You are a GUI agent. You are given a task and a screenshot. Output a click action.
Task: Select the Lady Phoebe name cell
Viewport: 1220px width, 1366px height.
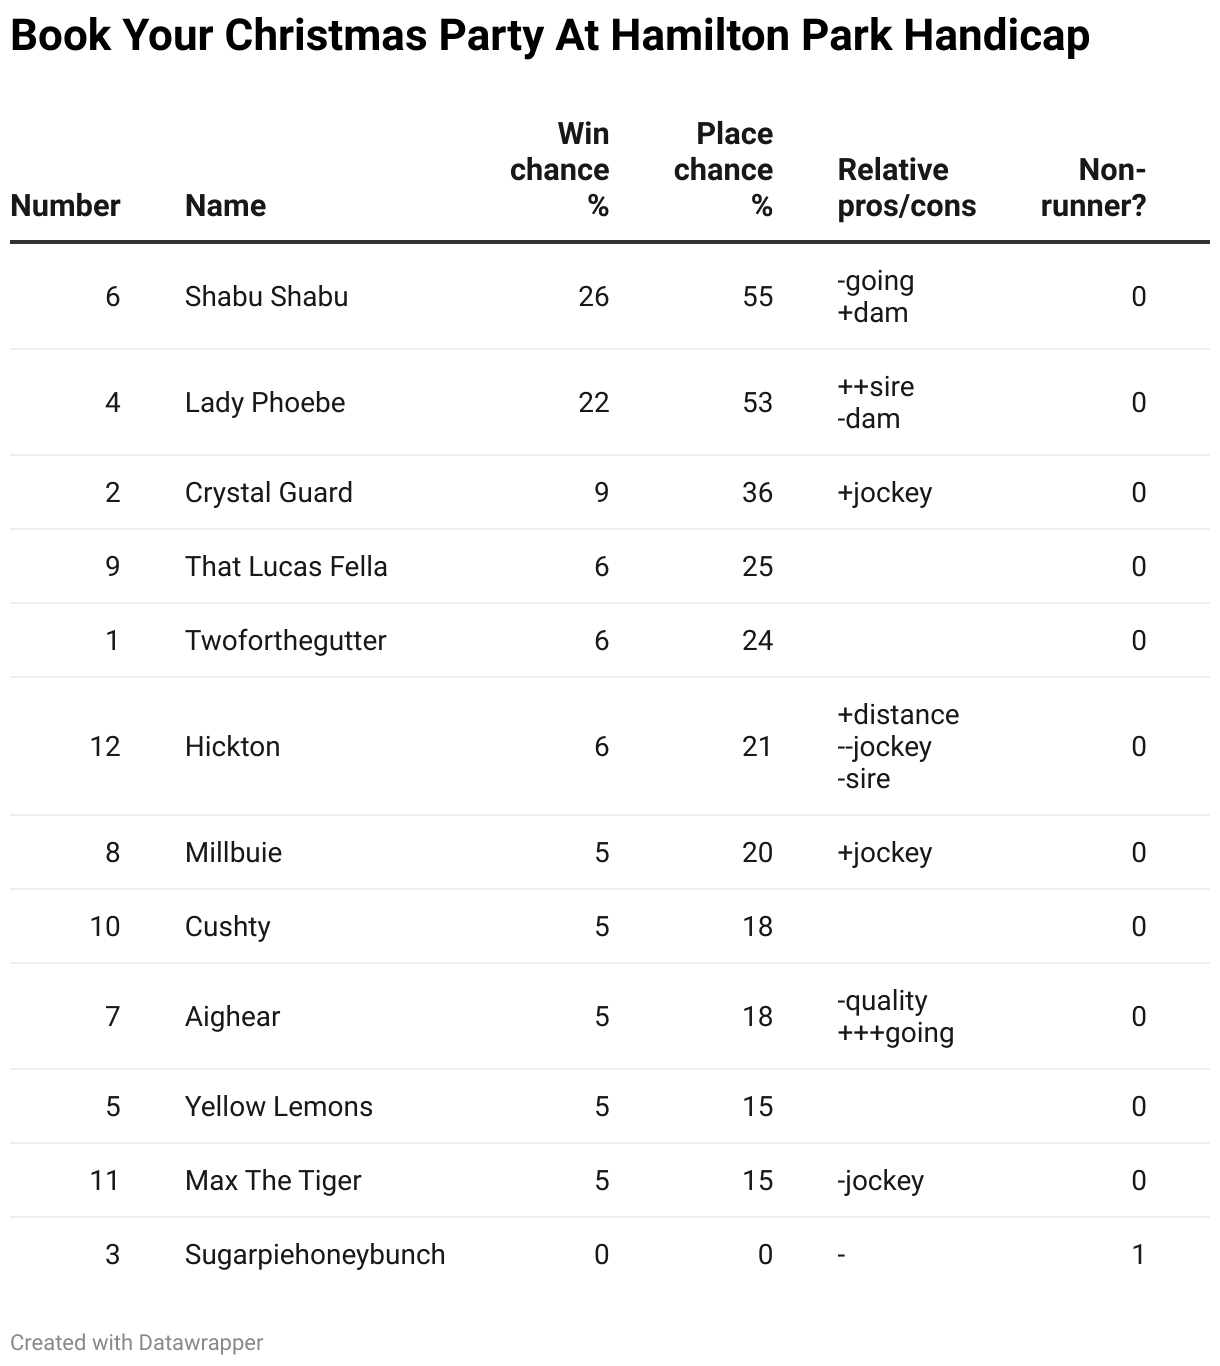click(x=265, y=403)
